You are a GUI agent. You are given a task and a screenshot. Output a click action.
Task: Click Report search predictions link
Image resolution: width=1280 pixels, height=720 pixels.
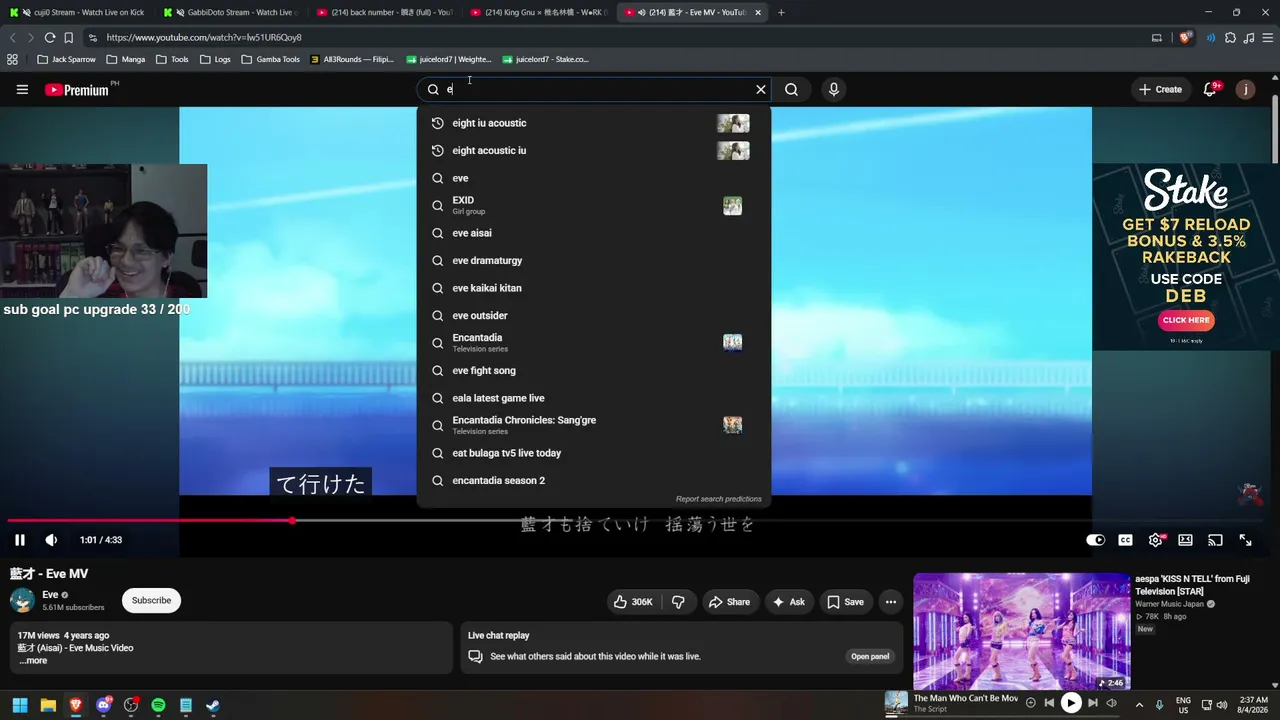tap(719, 499)
